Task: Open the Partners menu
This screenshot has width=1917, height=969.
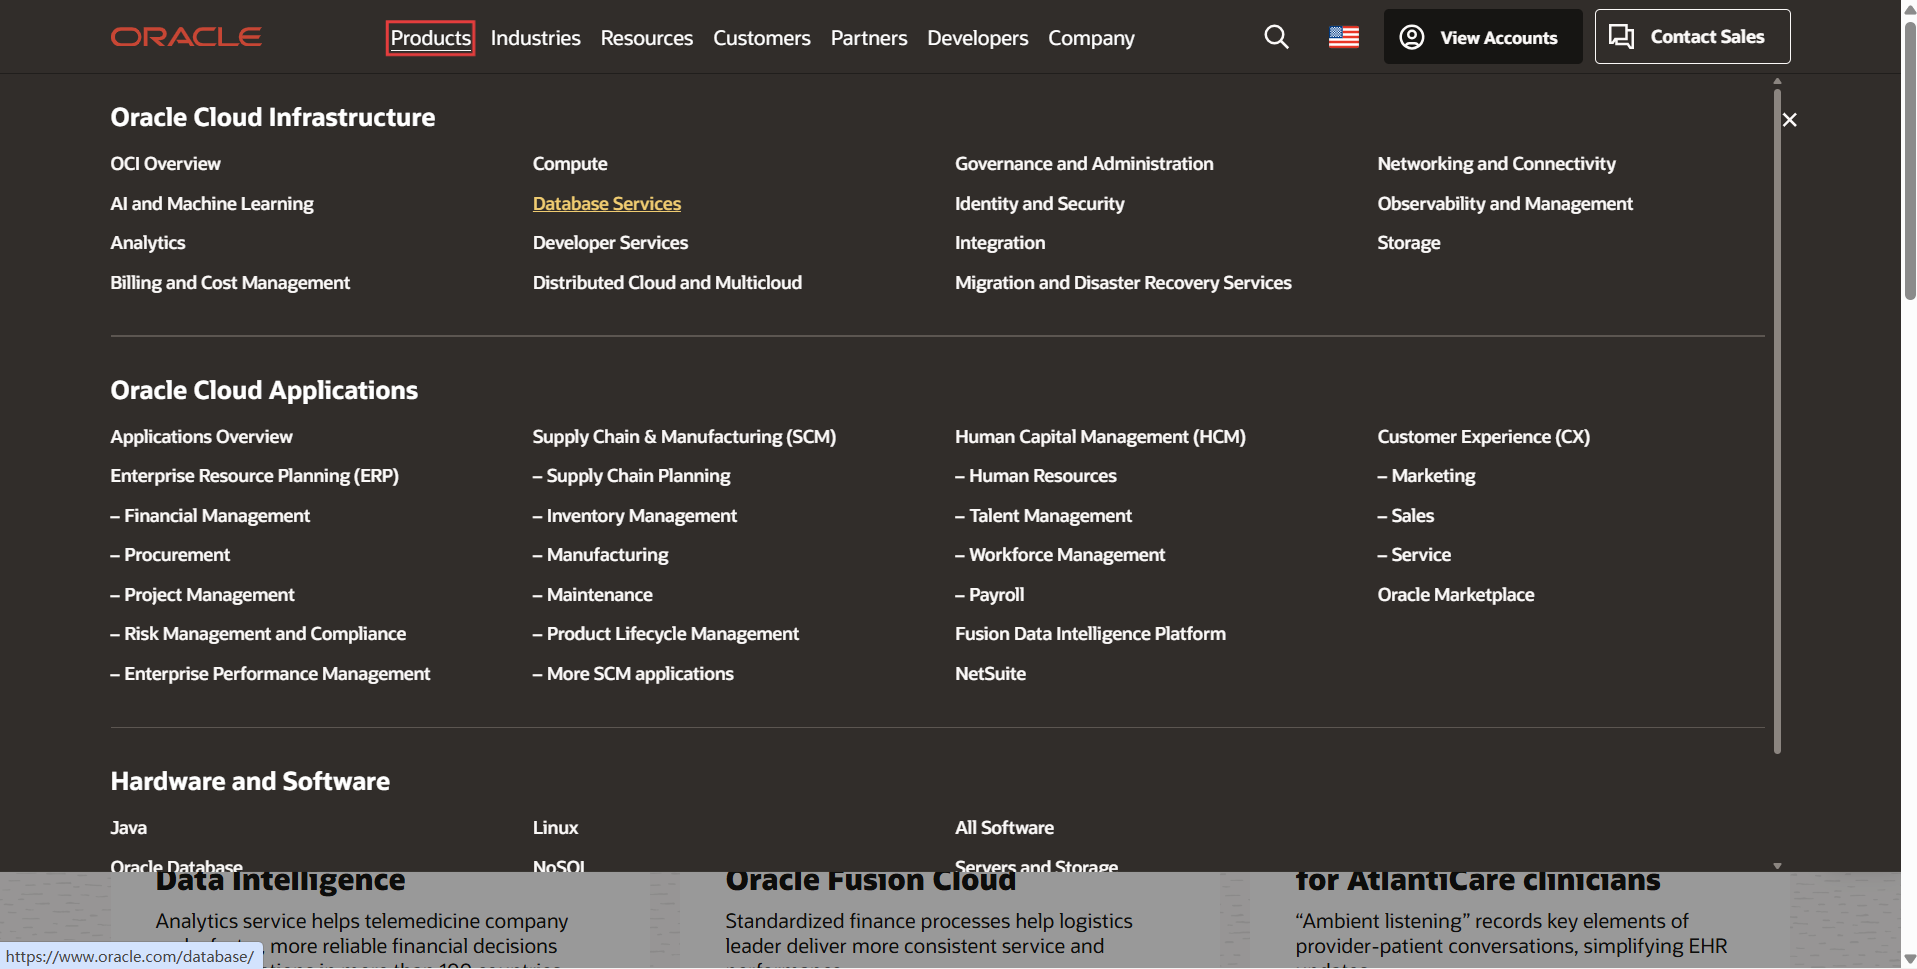Action: coord(869,38)
